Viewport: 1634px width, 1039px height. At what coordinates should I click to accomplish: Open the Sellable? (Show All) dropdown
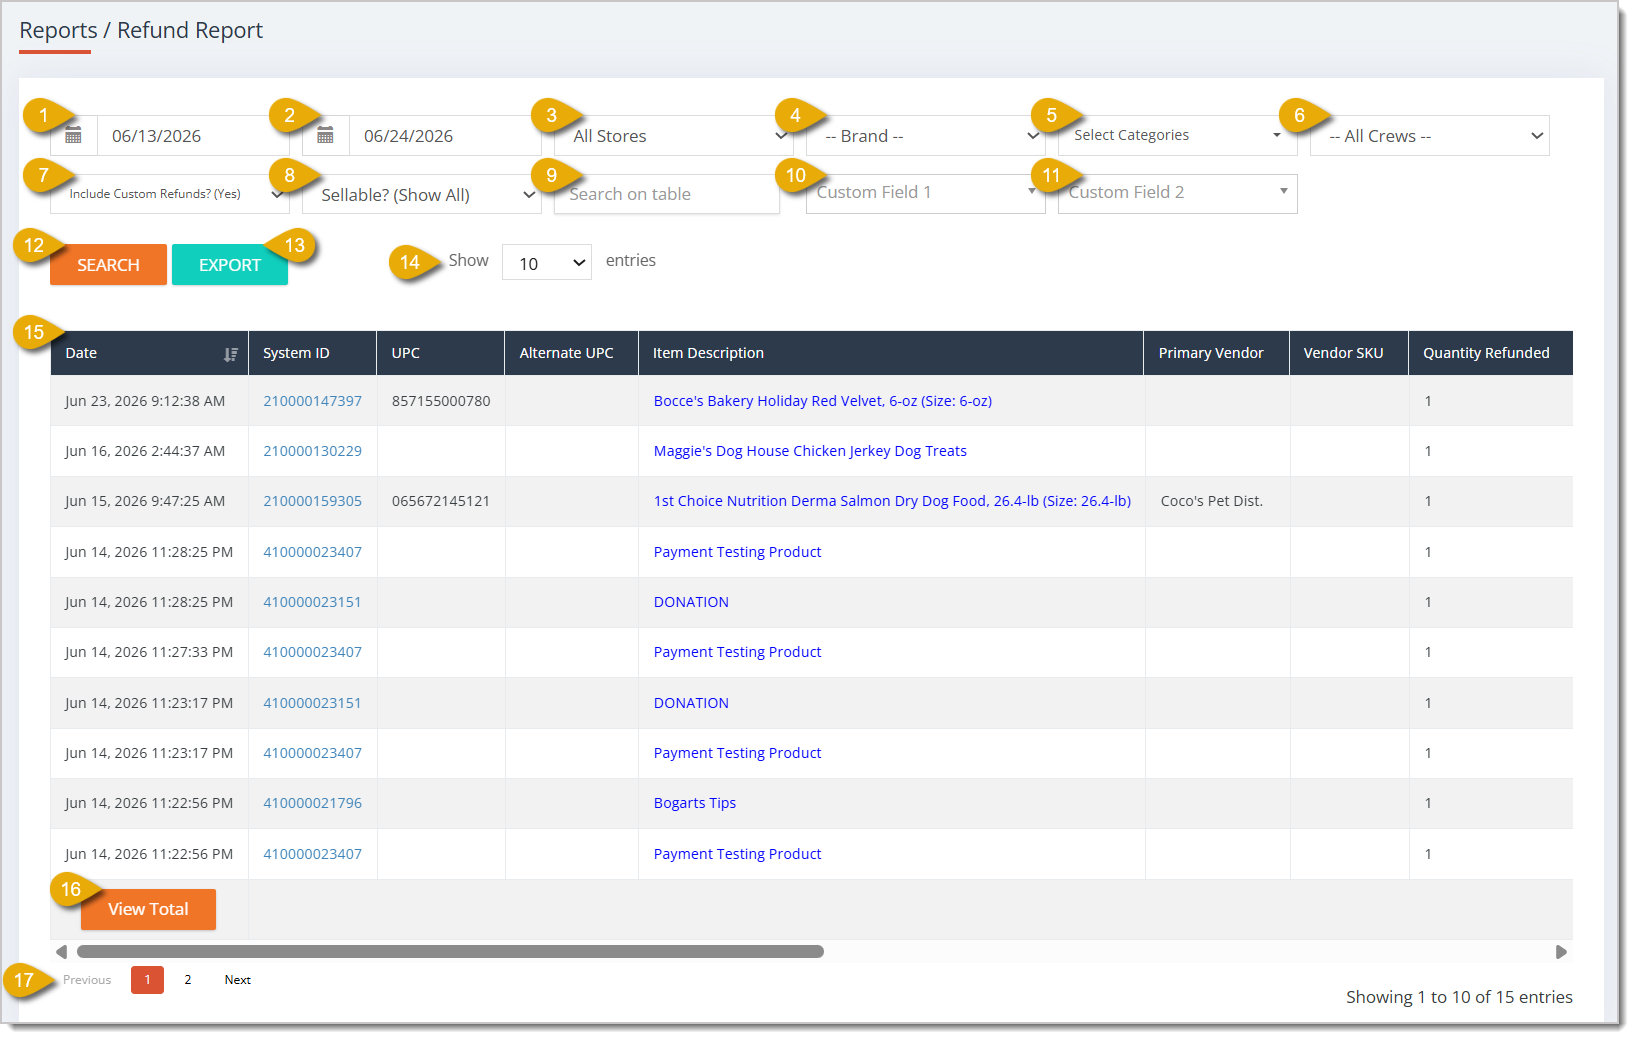tap(422, 195)
